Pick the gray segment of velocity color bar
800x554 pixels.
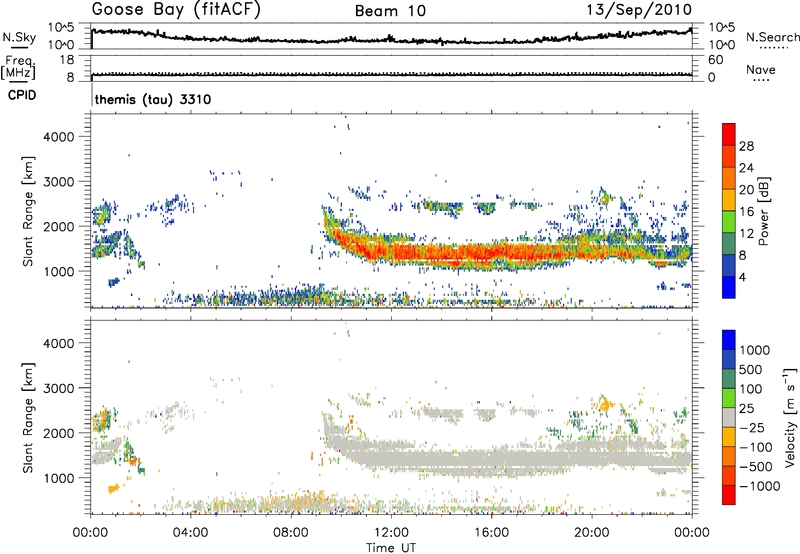(729, 418)
